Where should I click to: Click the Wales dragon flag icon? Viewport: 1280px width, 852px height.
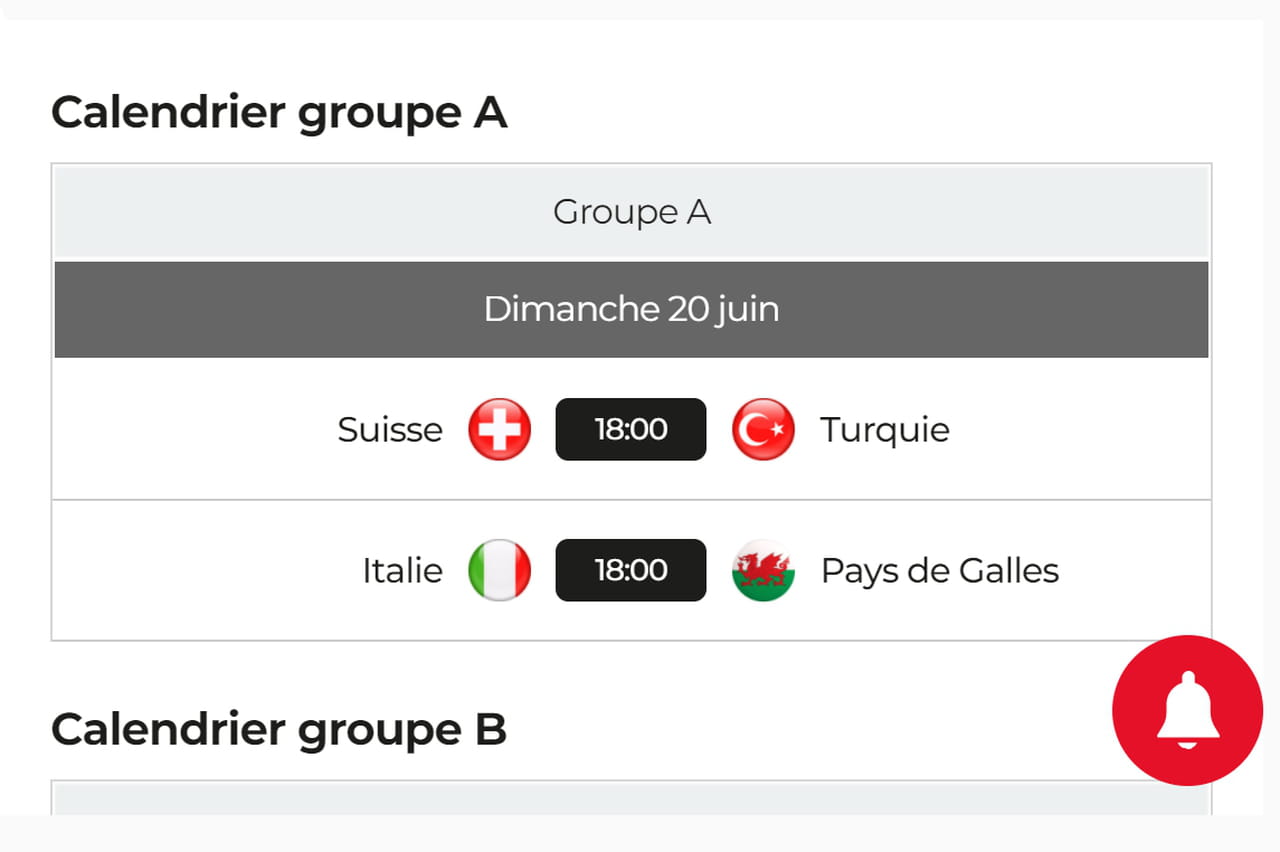pos(763,570)
